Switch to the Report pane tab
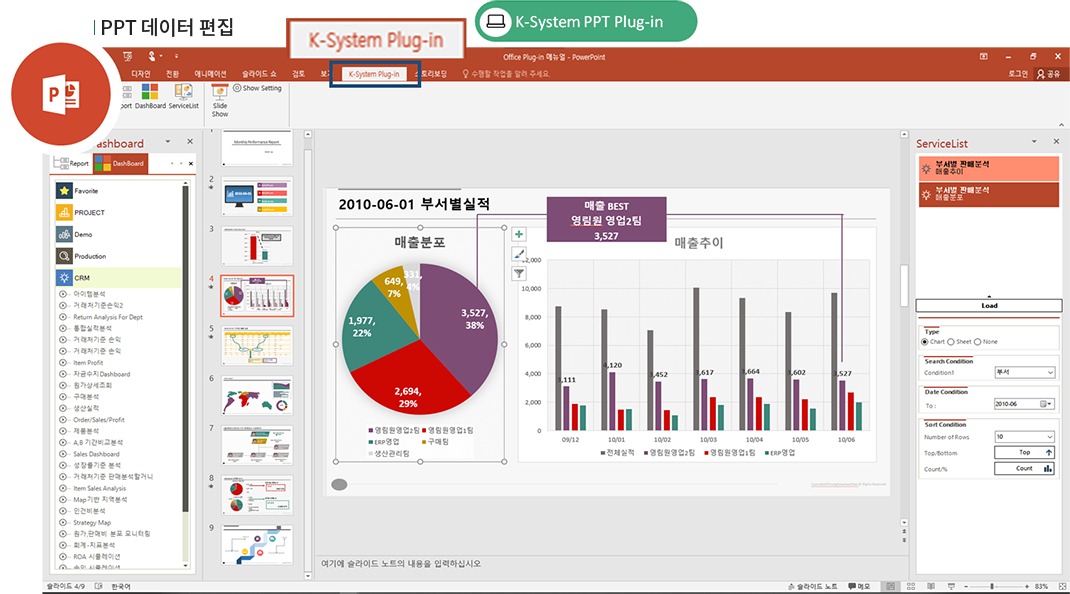The height and width of the screenshot is (594, 1070). click(72, 163)
